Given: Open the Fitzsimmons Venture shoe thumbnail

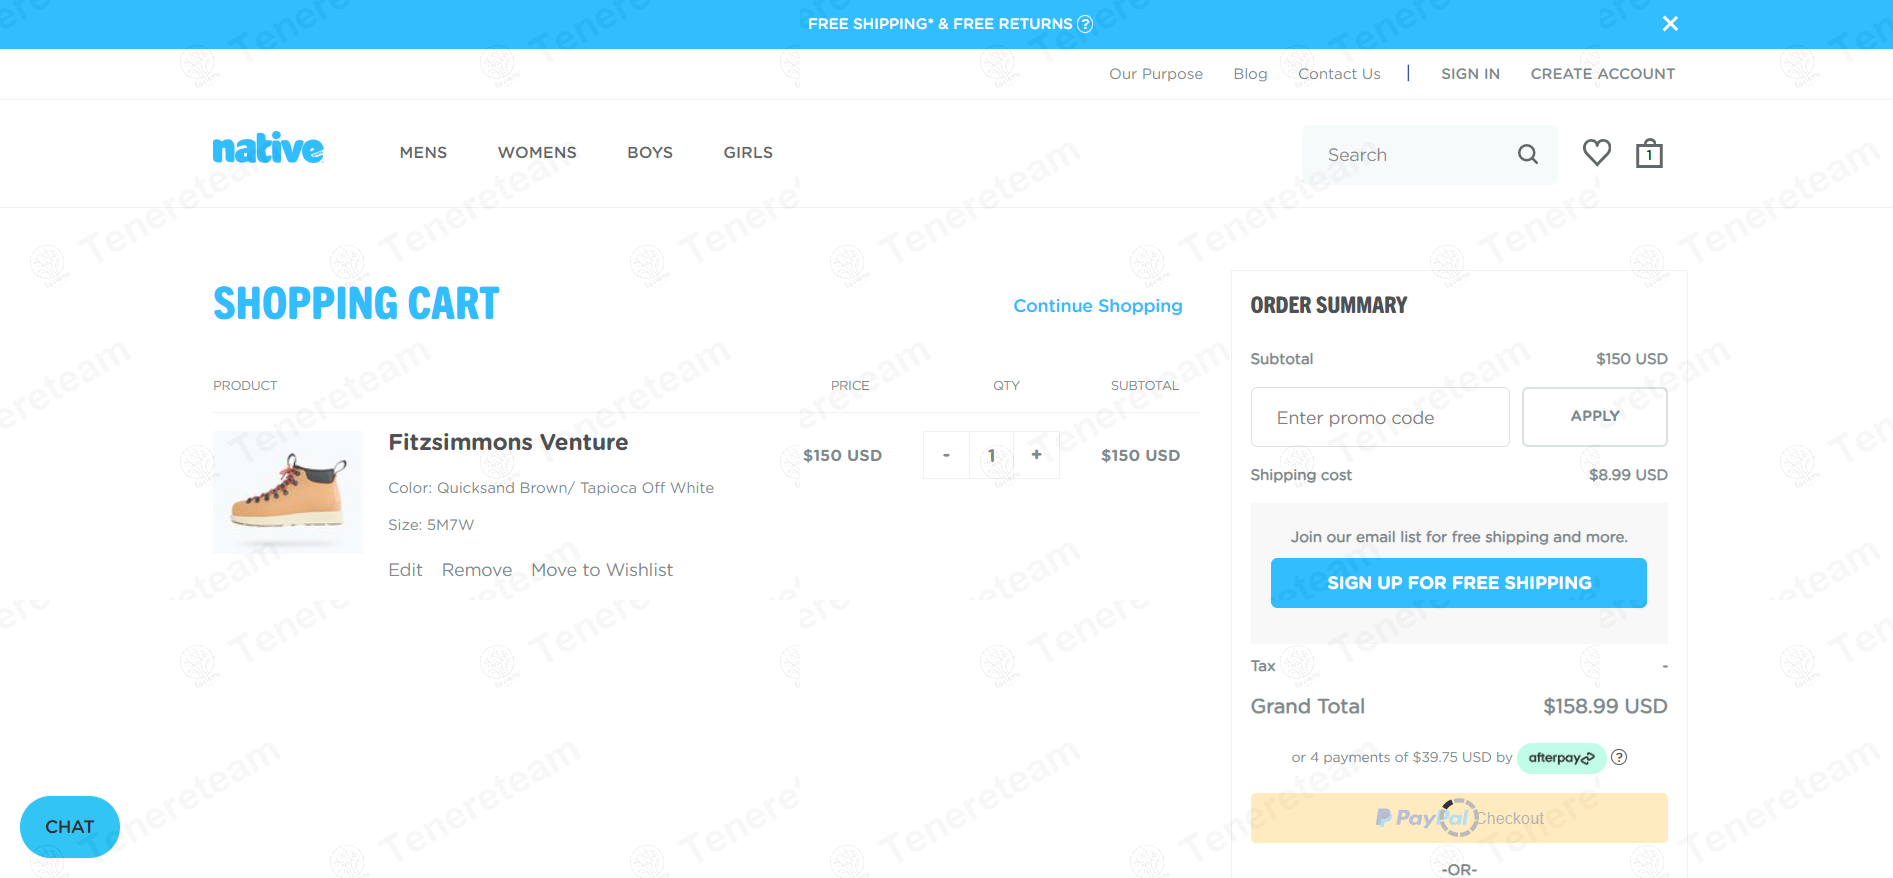Looking at the screenshot, I should pyautogui.click(x=288, y=492).
